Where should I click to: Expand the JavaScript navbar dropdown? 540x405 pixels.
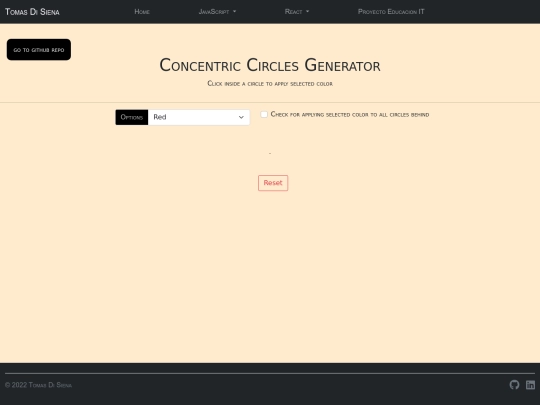(217, 12)
